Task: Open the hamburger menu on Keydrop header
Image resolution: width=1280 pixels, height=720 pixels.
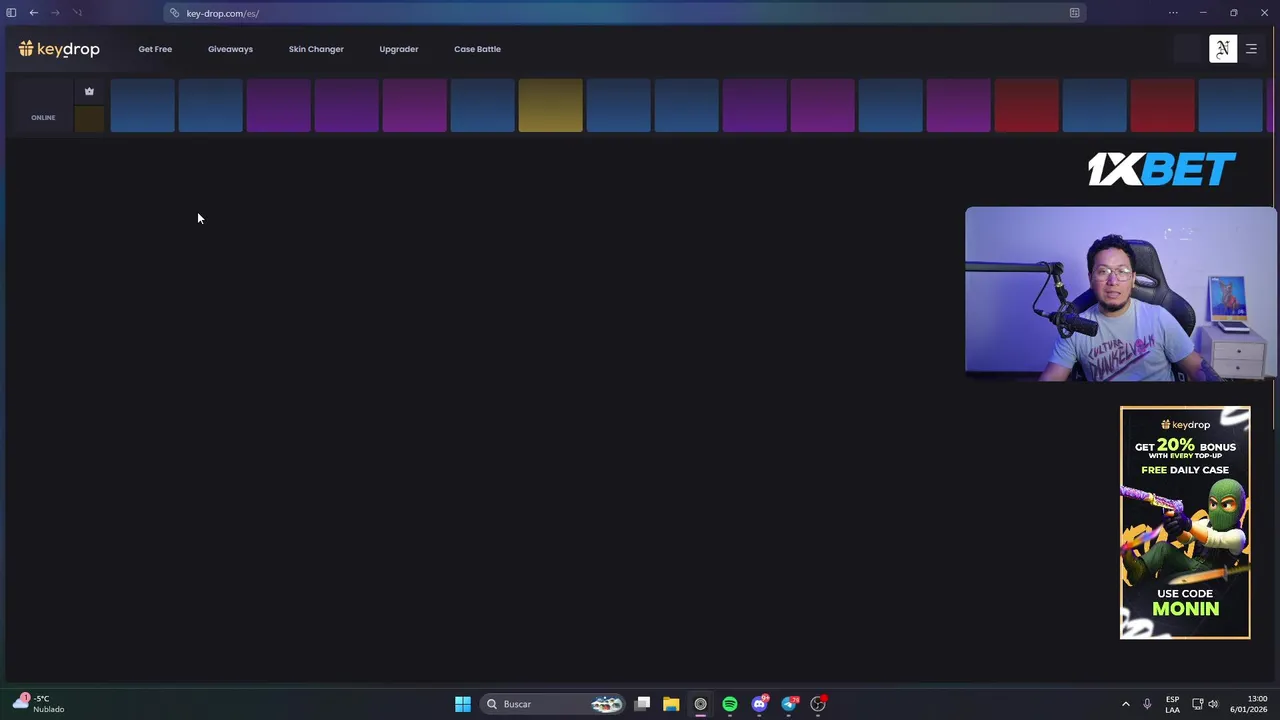Action: tap(1251, 49)
